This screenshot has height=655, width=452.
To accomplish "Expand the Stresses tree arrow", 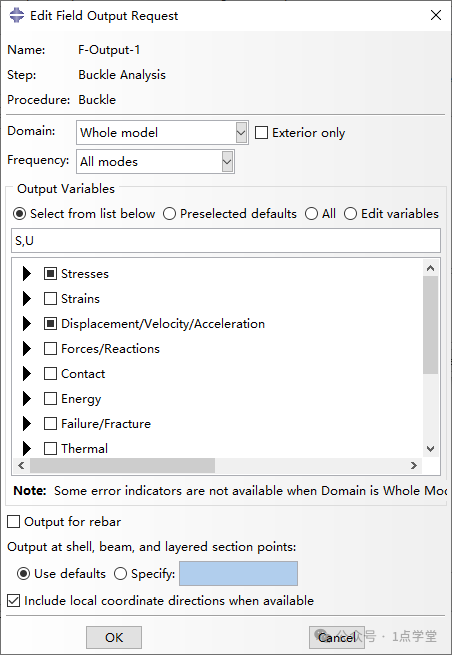I will [x=27, y=274].
